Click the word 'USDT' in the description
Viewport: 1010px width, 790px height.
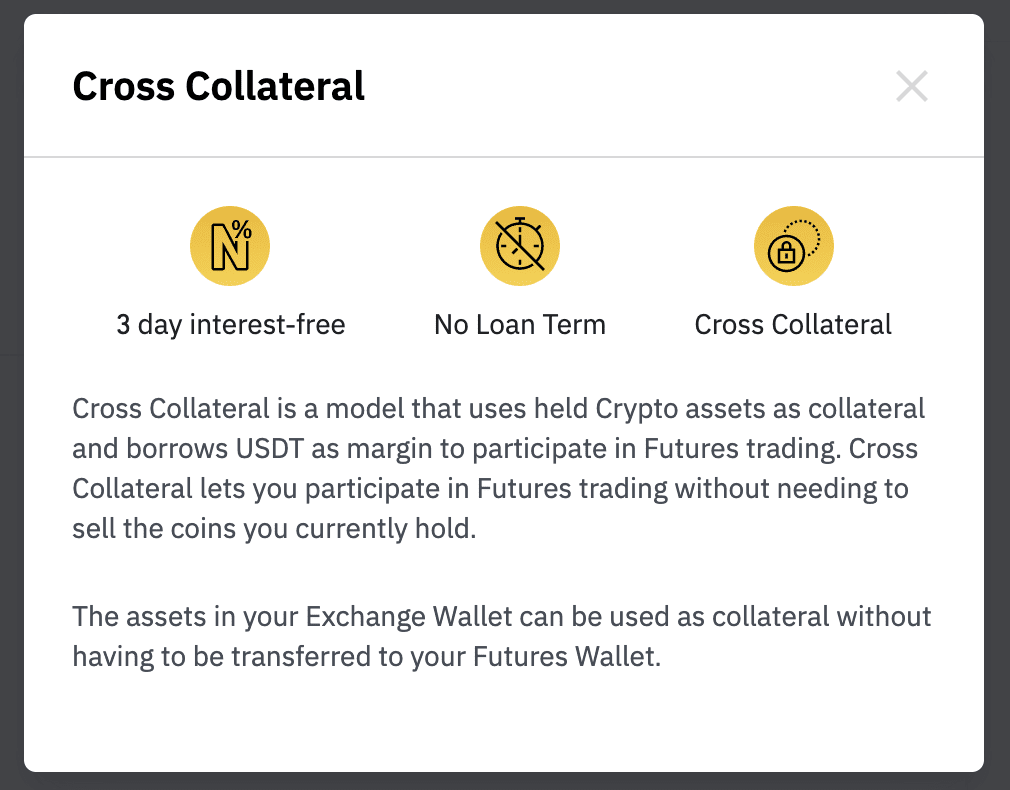pyautogui.click(x=269, y=448)
